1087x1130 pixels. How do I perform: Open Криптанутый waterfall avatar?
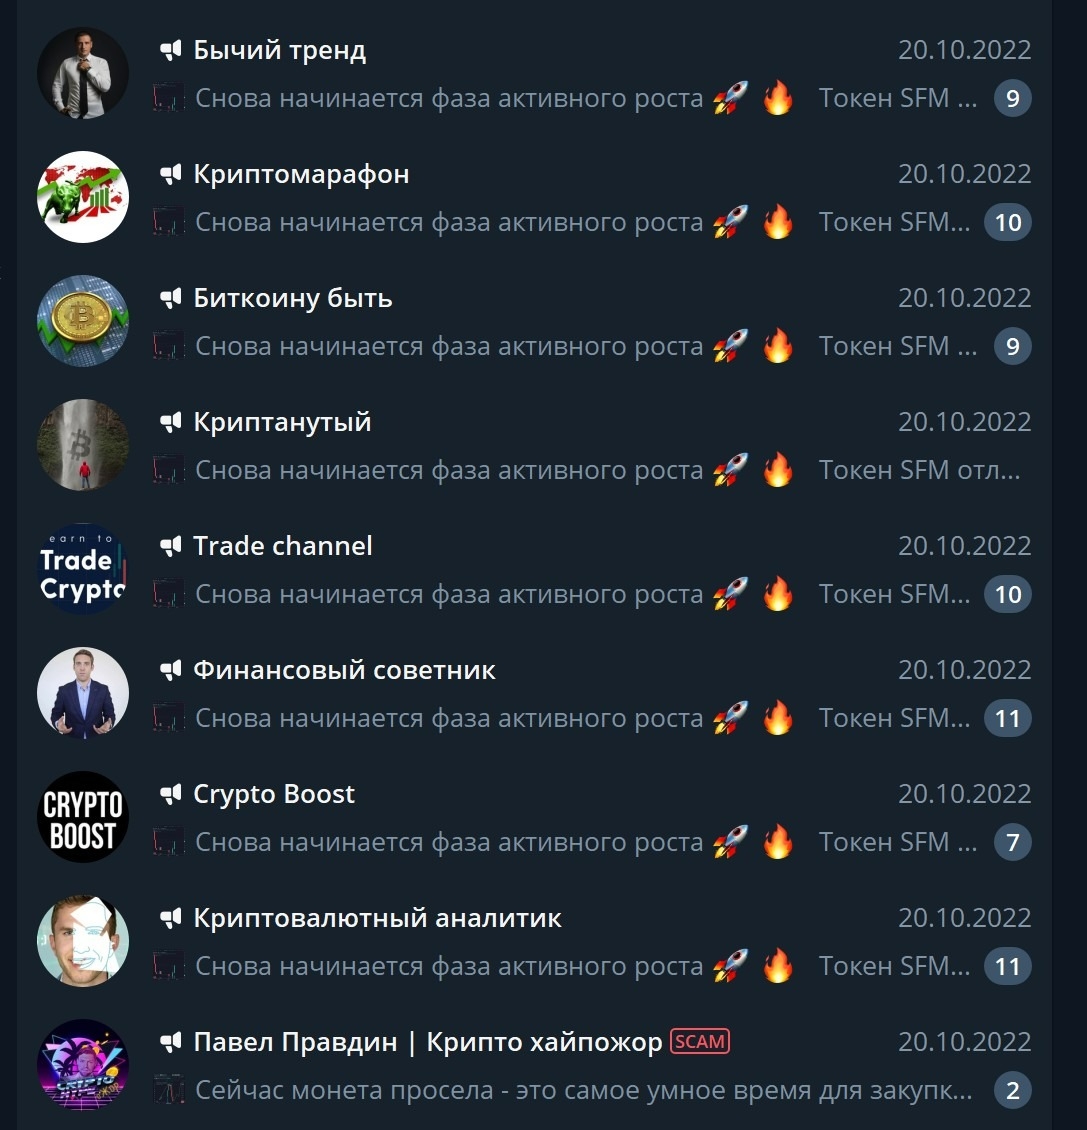tap(83, 445)
